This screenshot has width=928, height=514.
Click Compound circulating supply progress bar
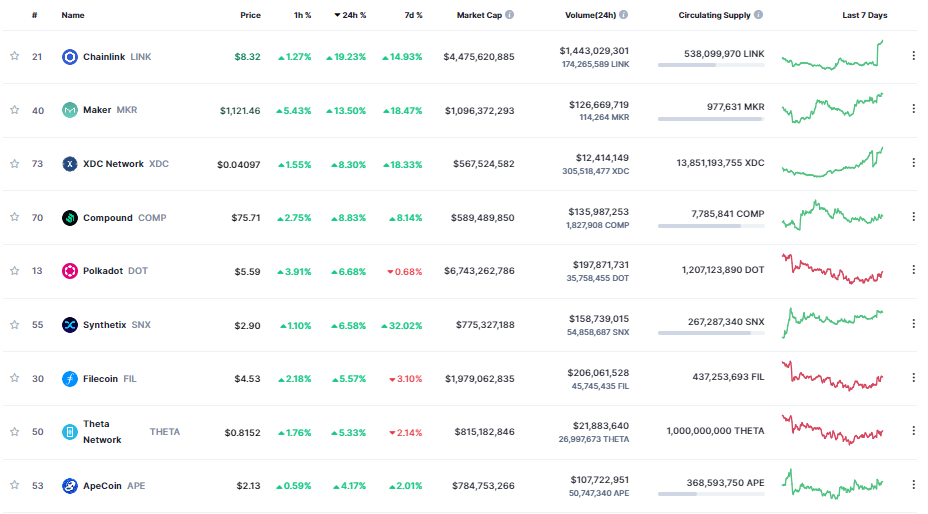click(x=711, y=226)
